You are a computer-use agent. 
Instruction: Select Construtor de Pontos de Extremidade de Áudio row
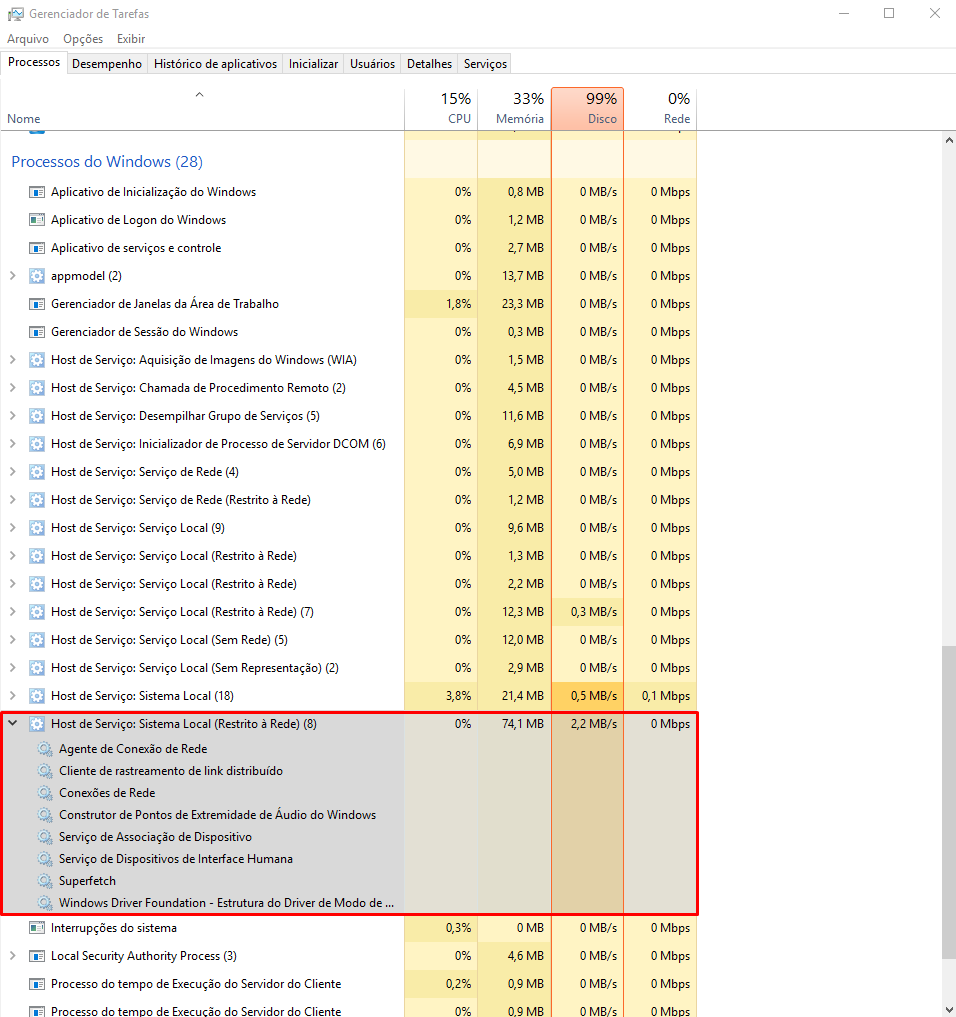pos(349,815)
